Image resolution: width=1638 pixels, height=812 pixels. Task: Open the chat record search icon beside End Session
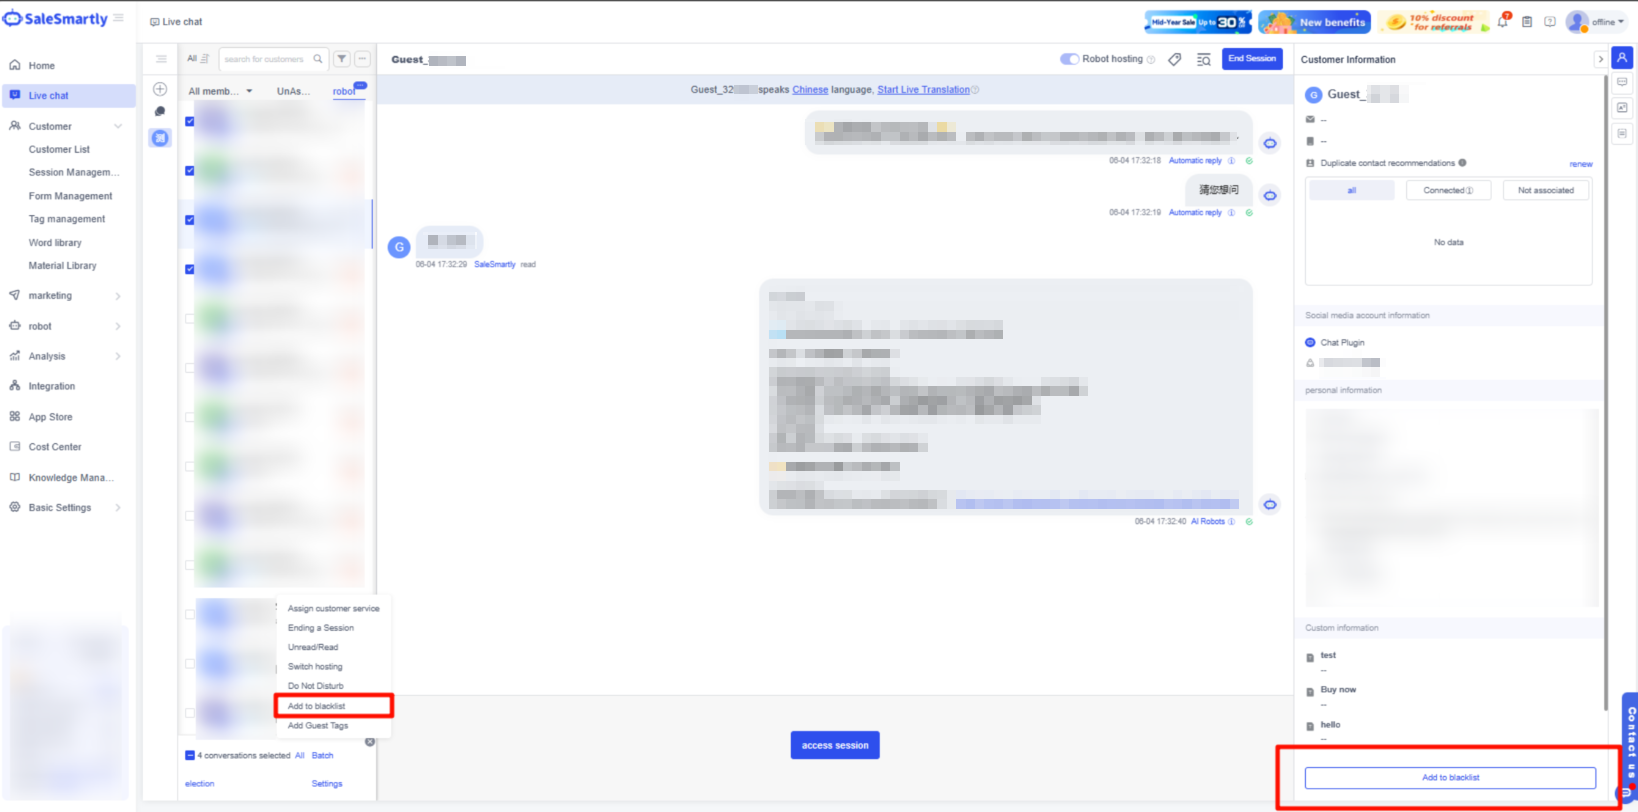tap(1204, 59)
